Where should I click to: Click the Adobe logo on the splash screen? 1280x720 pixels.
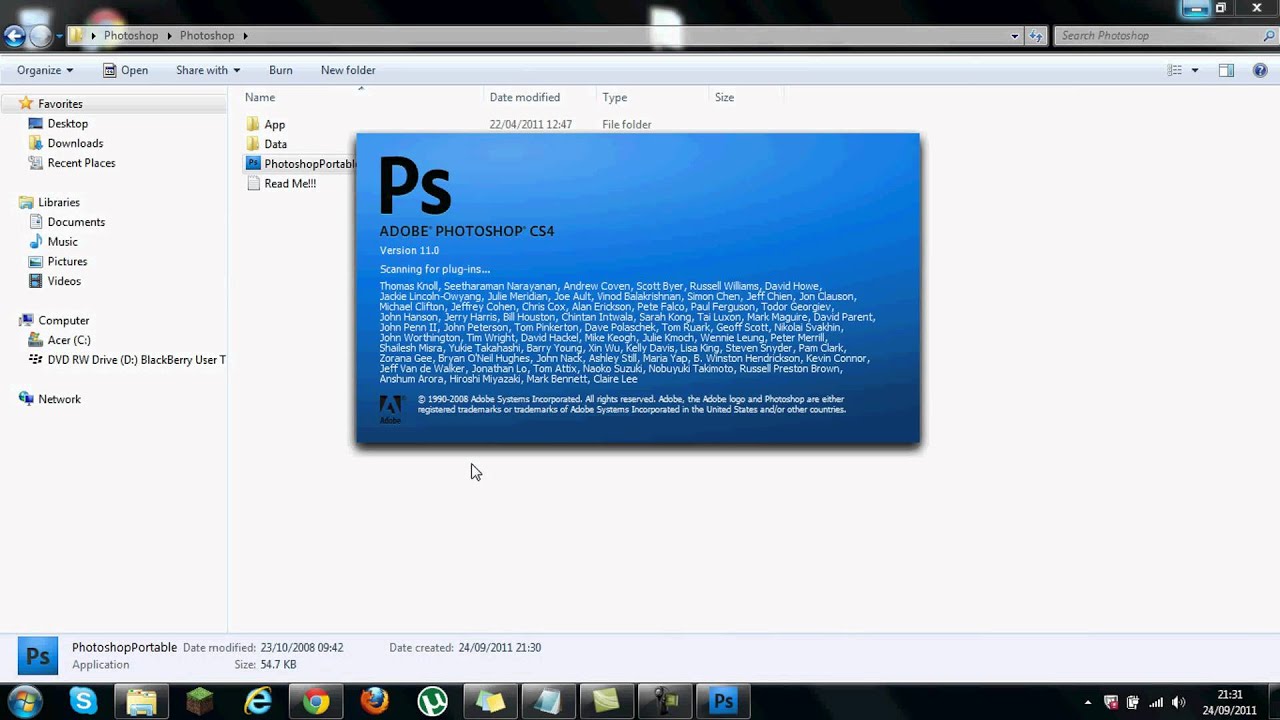[391, 409]
